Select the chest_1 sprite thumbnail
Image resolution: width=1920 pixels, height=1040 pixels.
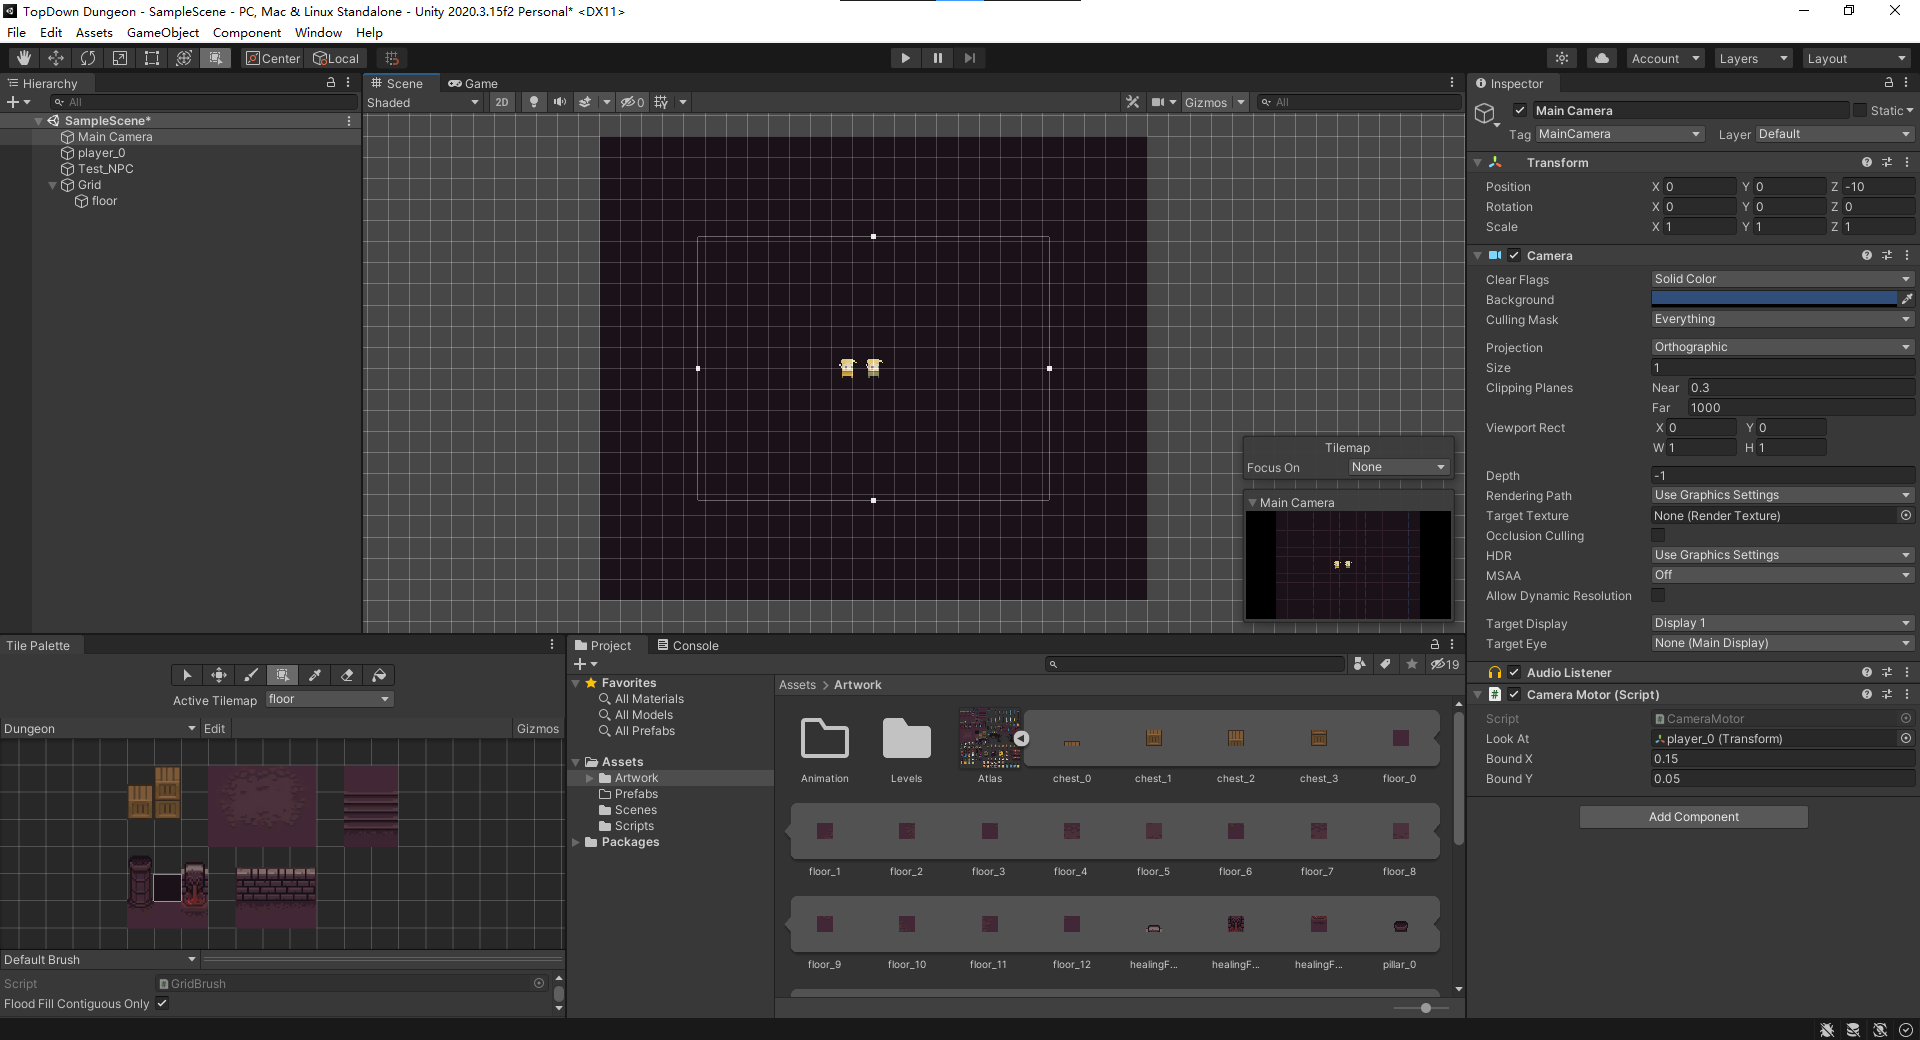click(1153, 739)
